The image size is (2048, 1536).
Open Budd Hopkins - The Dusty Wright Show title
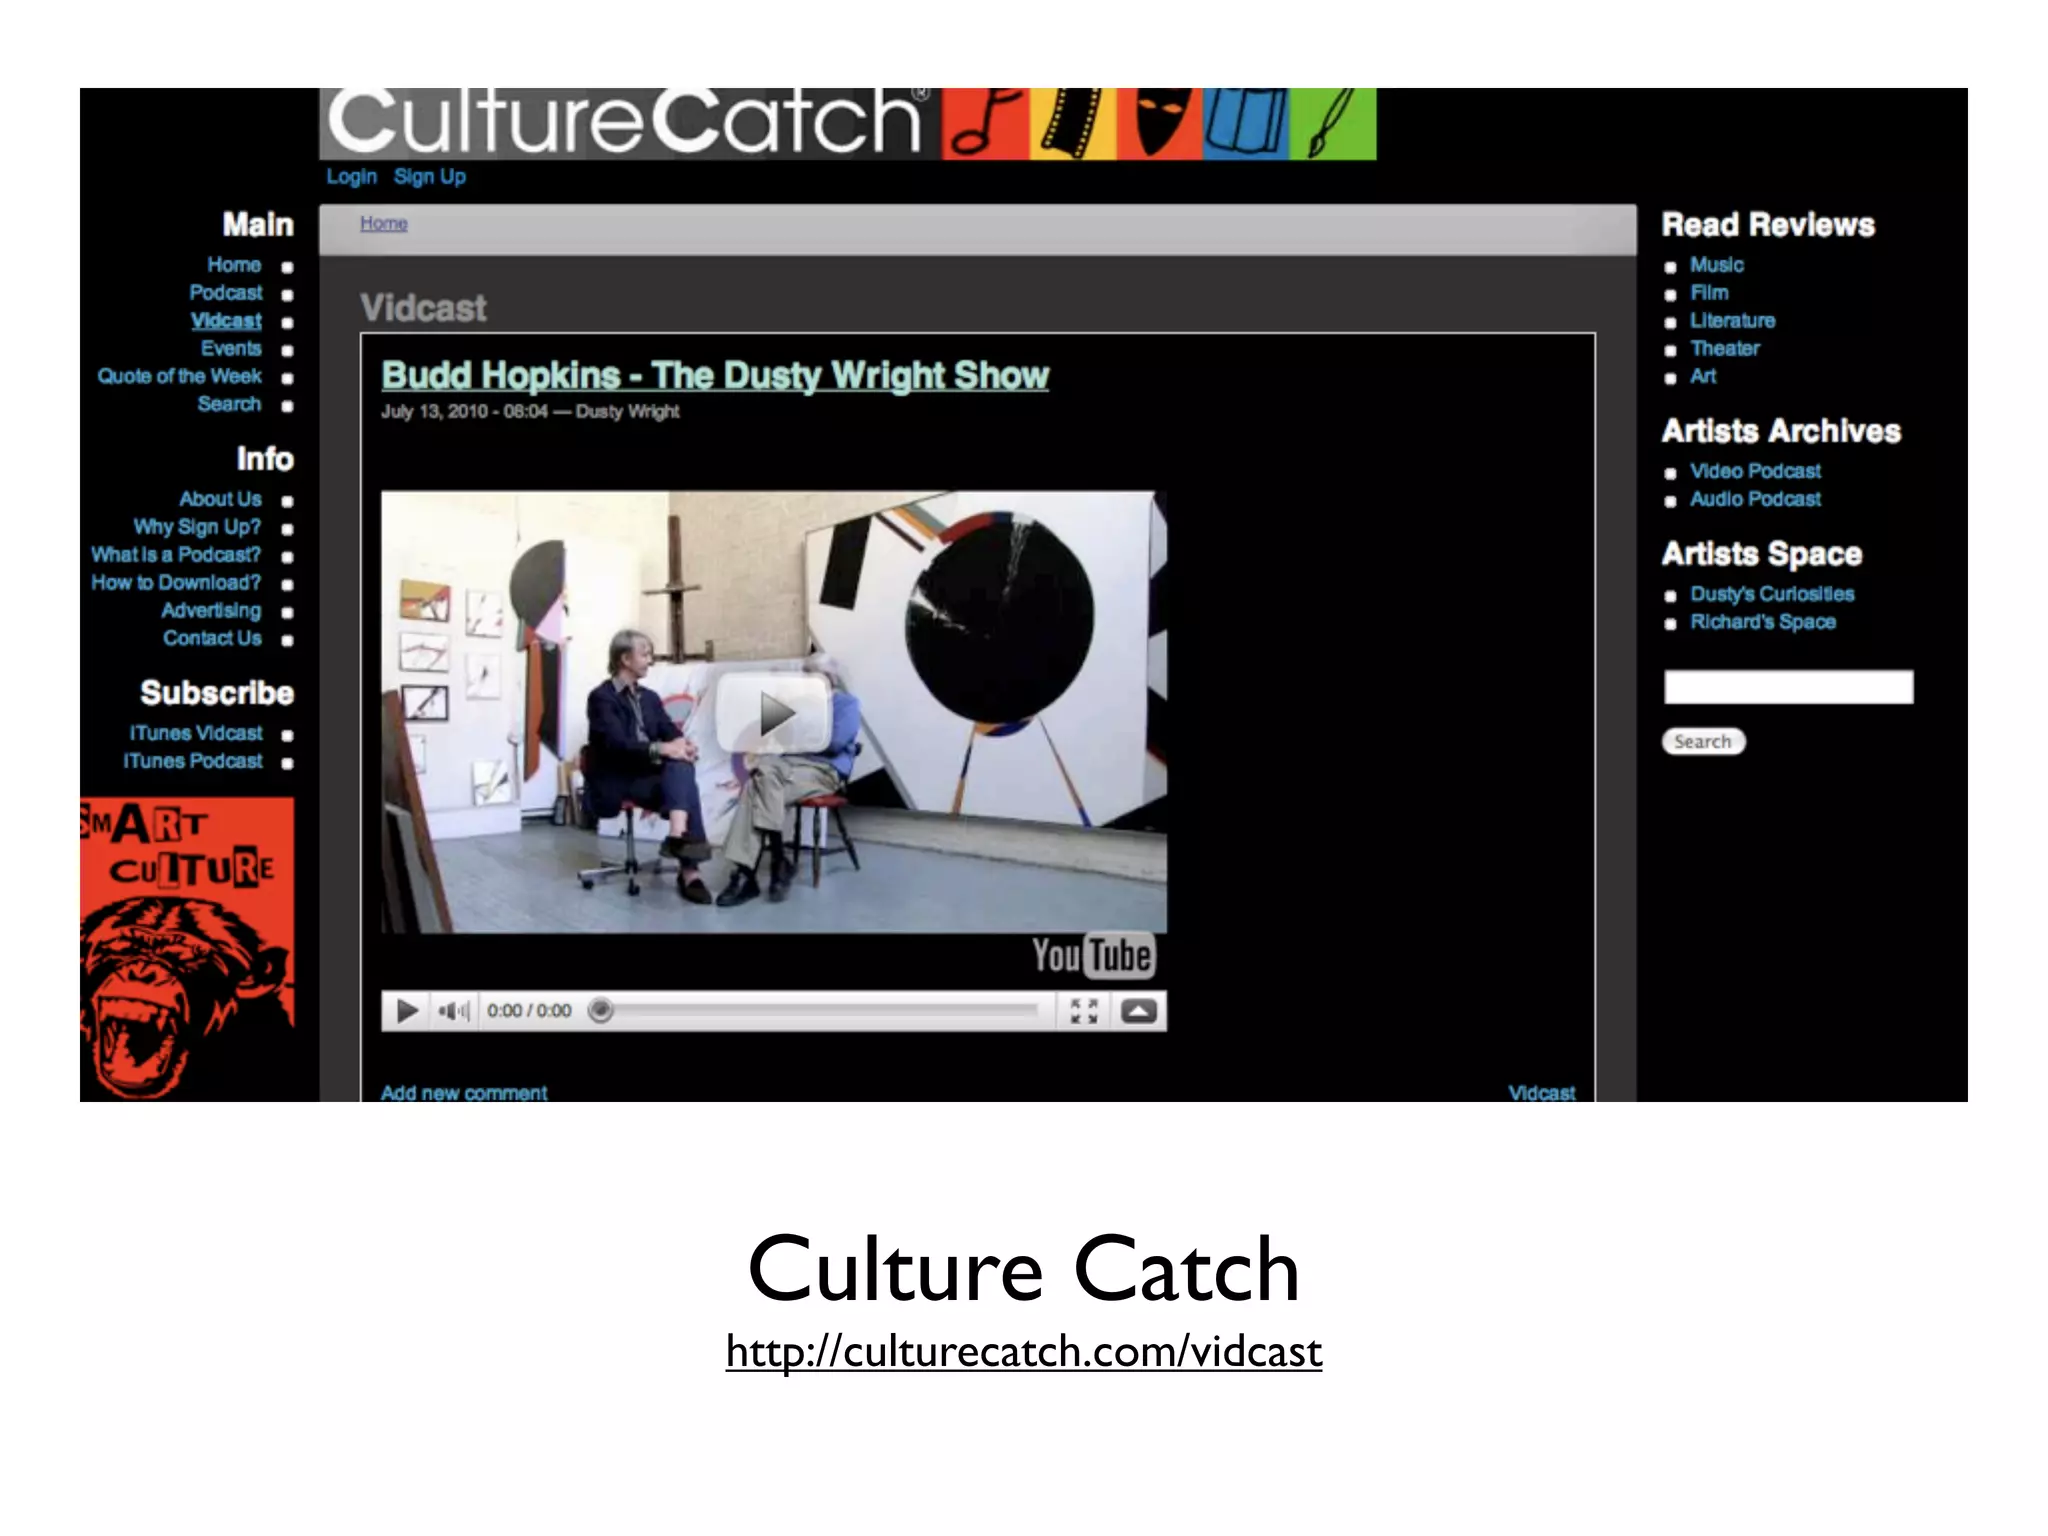pos(715,375)
